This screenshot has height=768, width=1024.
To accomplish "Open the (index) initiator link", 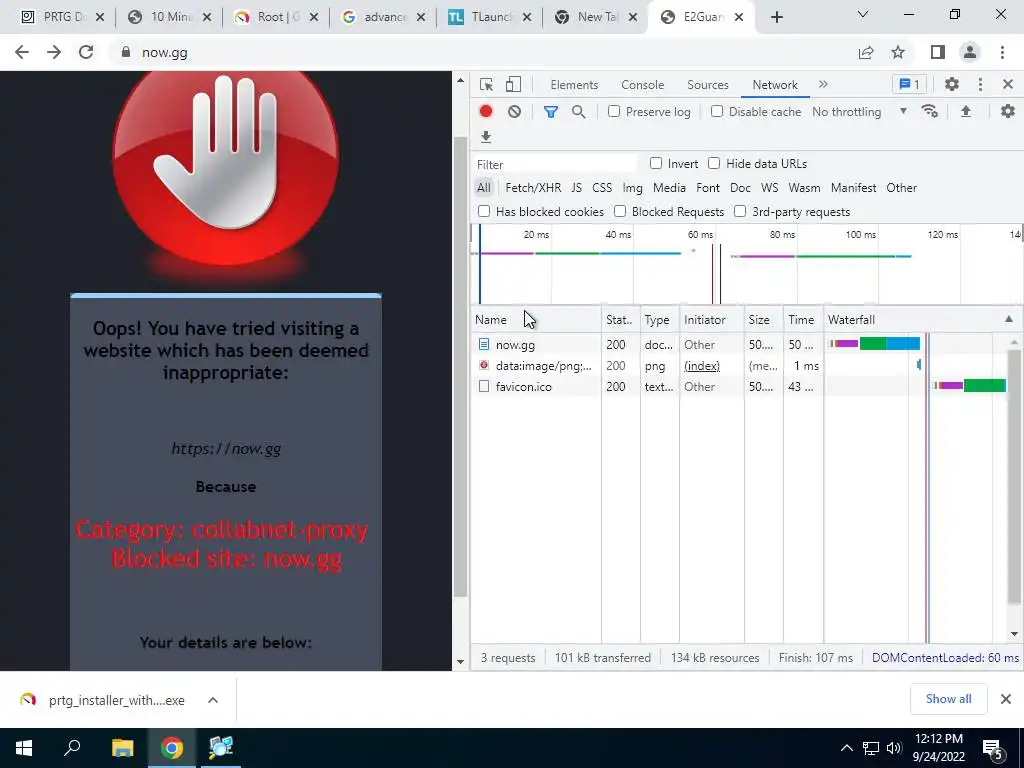I will [702, 366].
